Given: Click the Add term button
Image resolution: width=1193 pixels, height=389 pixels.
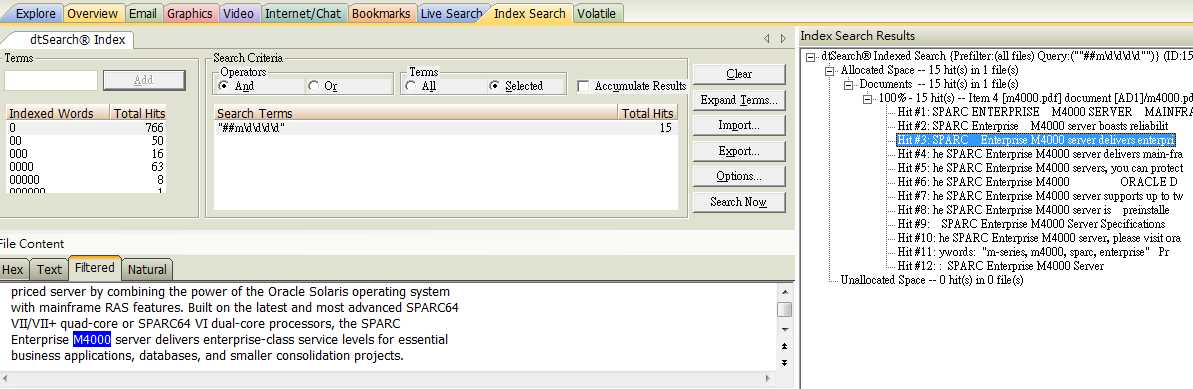Looking at the screenshot, I should (144, 80).
